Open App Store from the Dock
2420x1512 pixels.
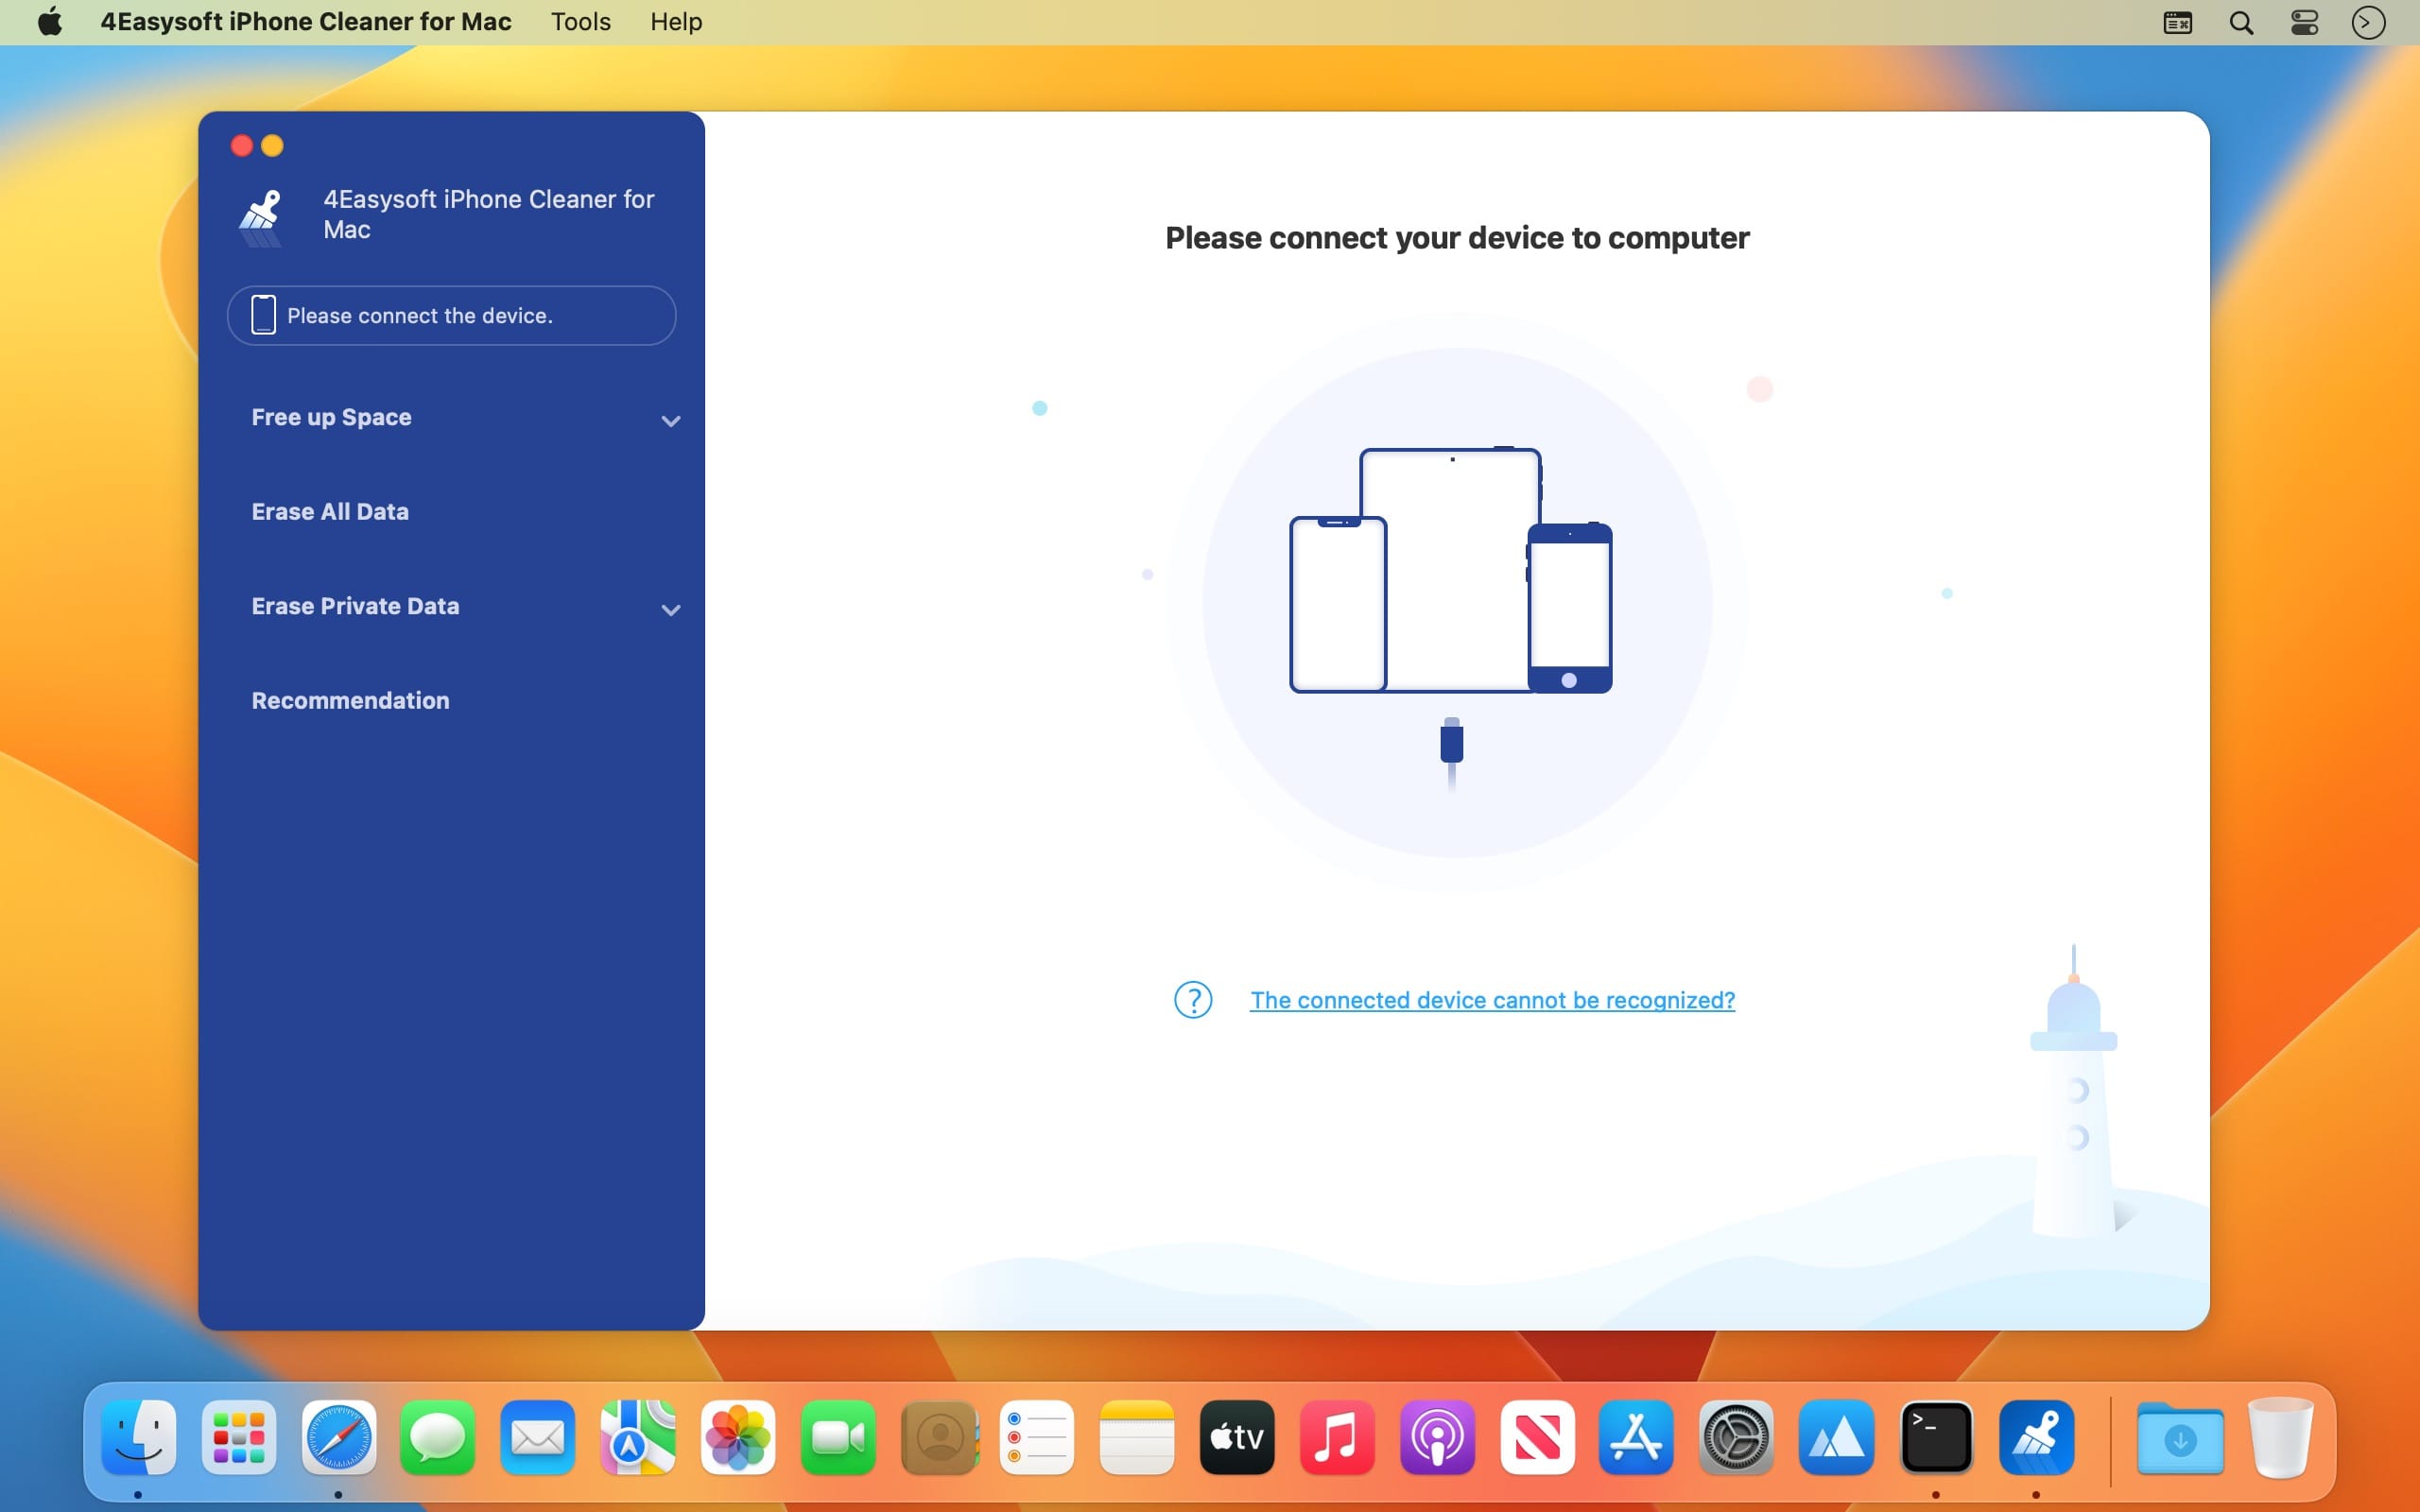coord(1635,1438)
